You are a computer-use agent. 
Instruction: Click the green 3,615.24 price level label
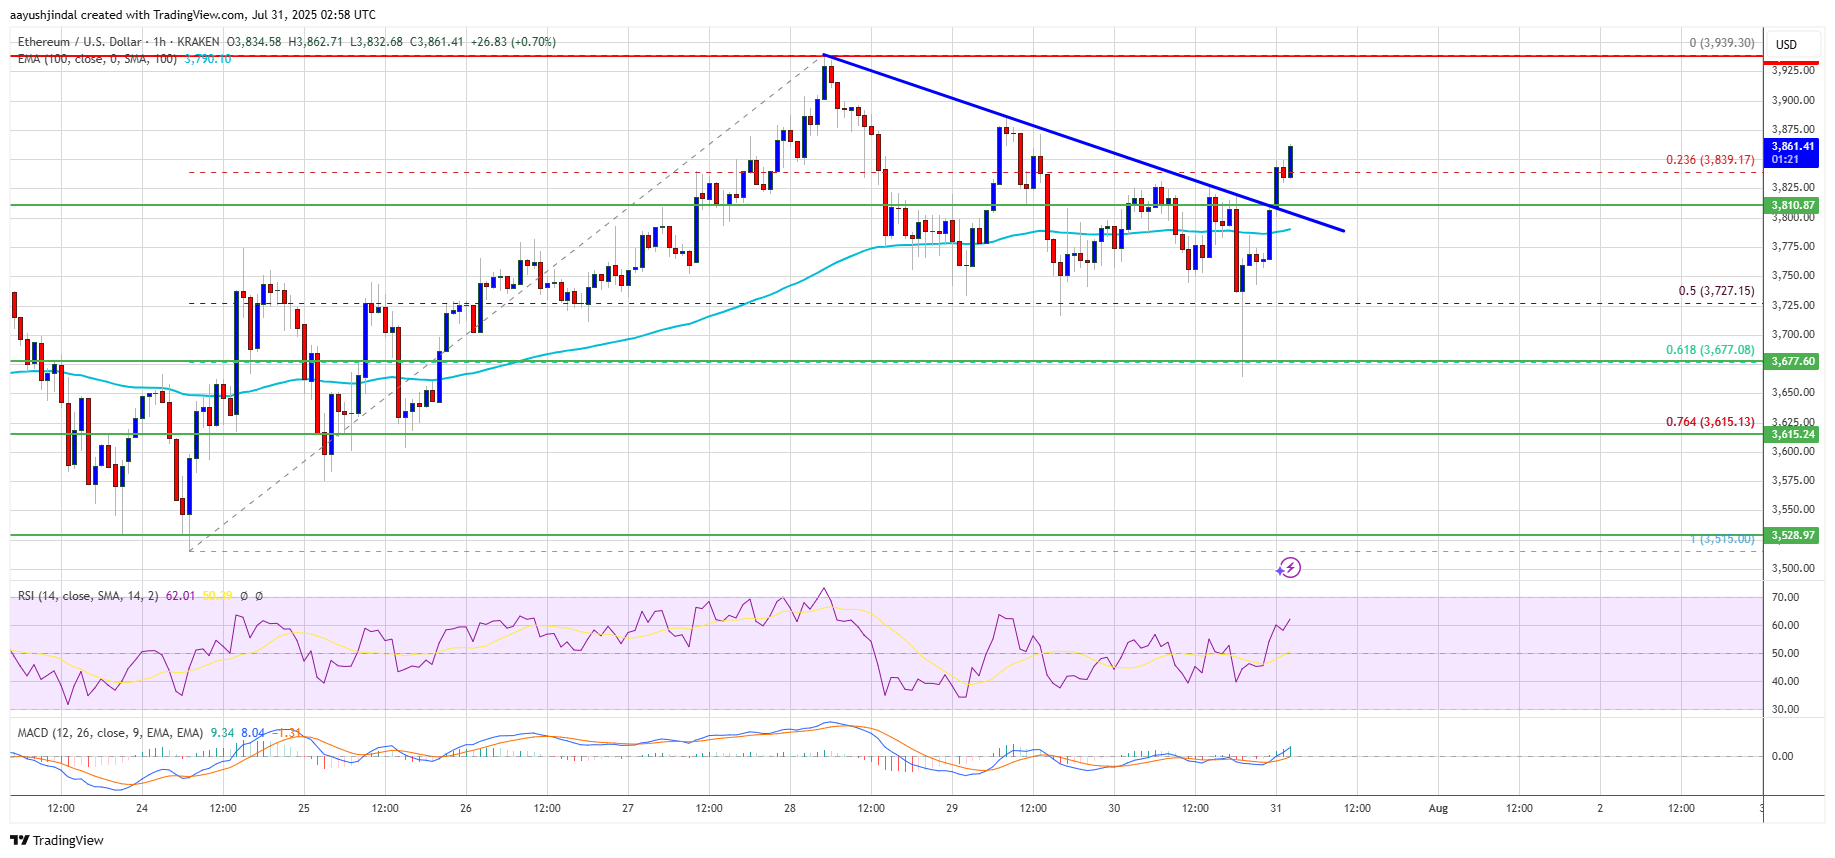[1792, 434]
